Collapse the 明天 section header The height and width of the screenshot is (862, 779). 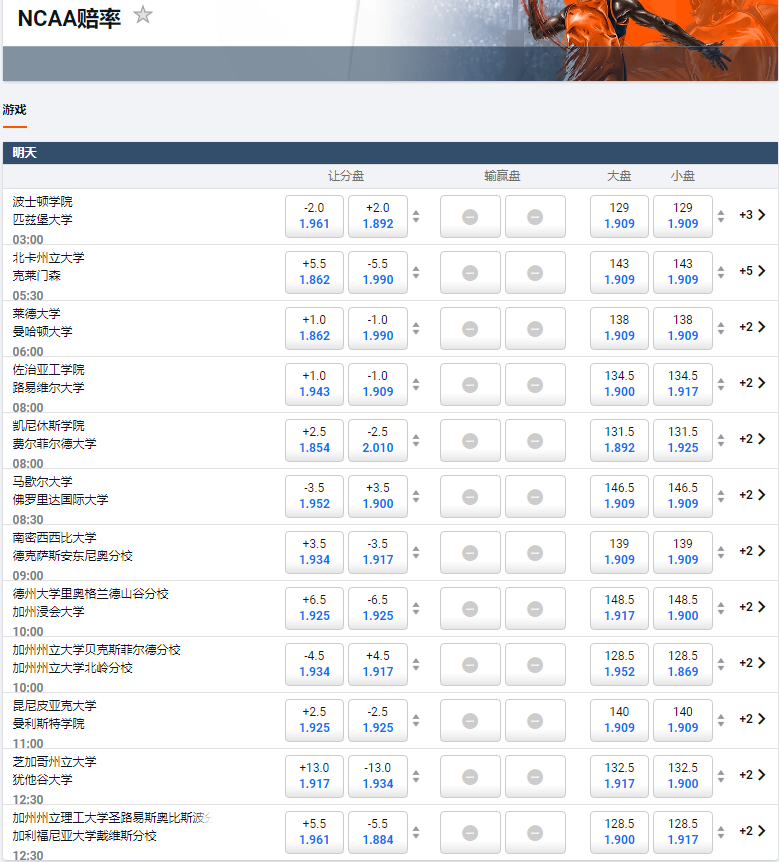point(390,153)
